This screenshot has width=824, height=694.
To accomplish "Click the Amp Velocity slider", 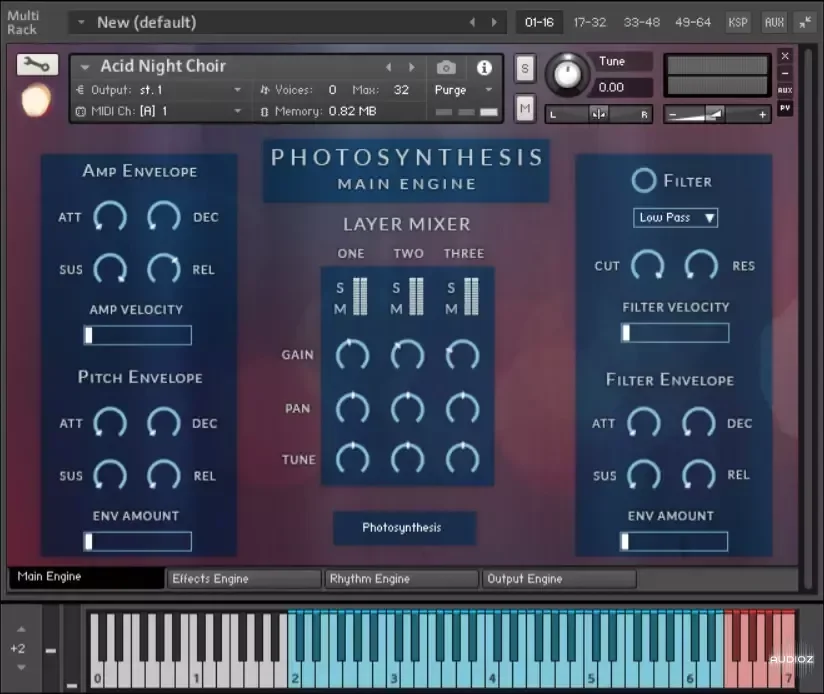I will tap(138, 335).
